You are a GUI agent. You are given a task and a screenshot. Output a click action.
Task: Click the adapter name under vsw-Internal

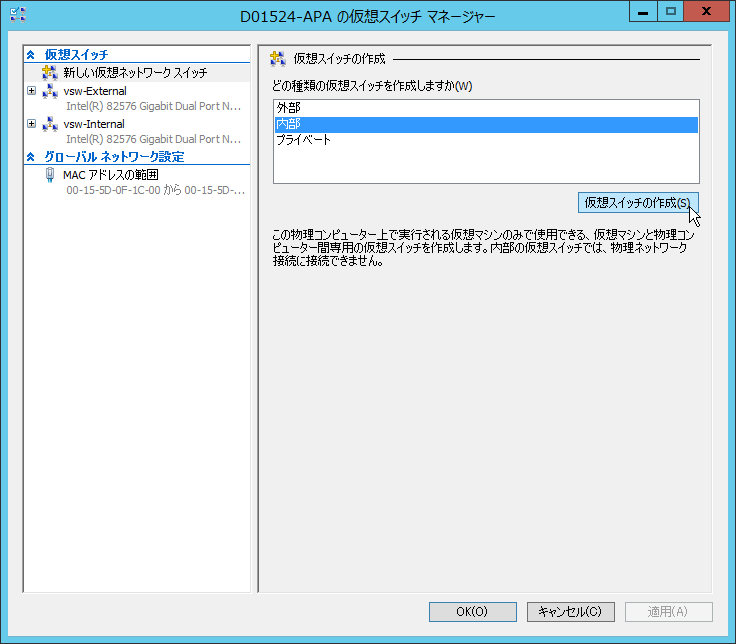click(x=153, y=139)
